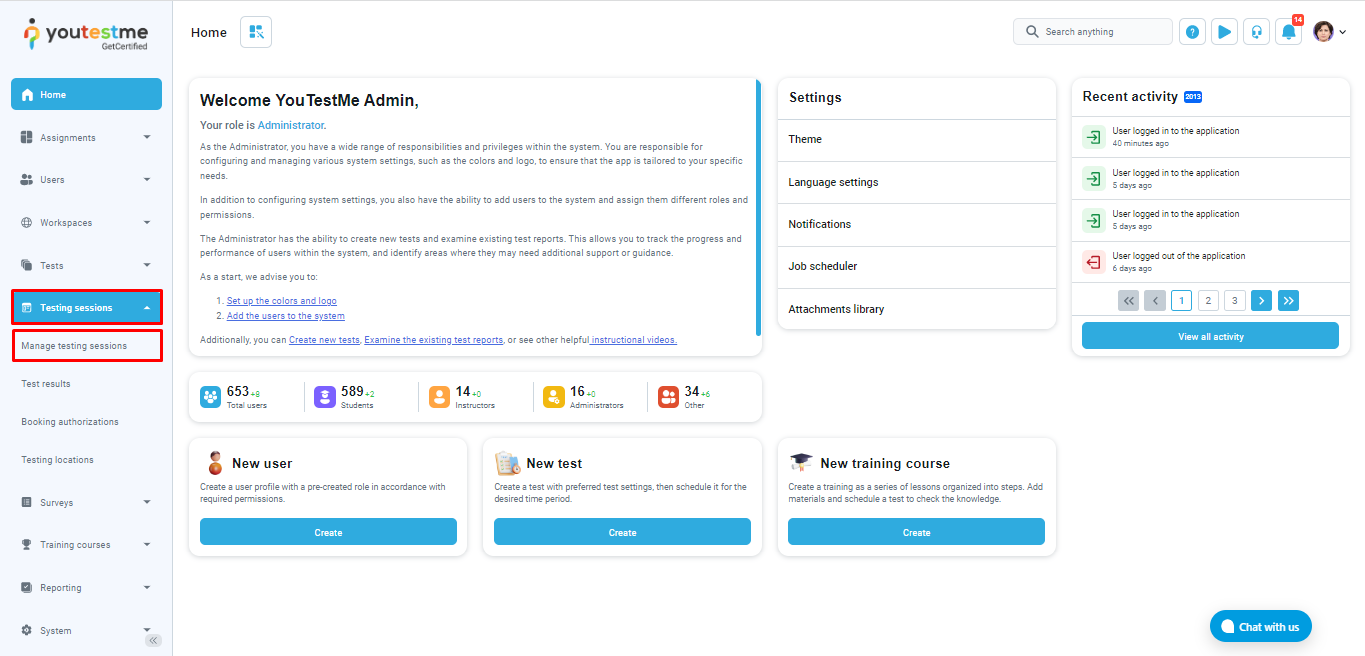Click the YouTestMe GetCertified logo

click(x=85, y=33)
